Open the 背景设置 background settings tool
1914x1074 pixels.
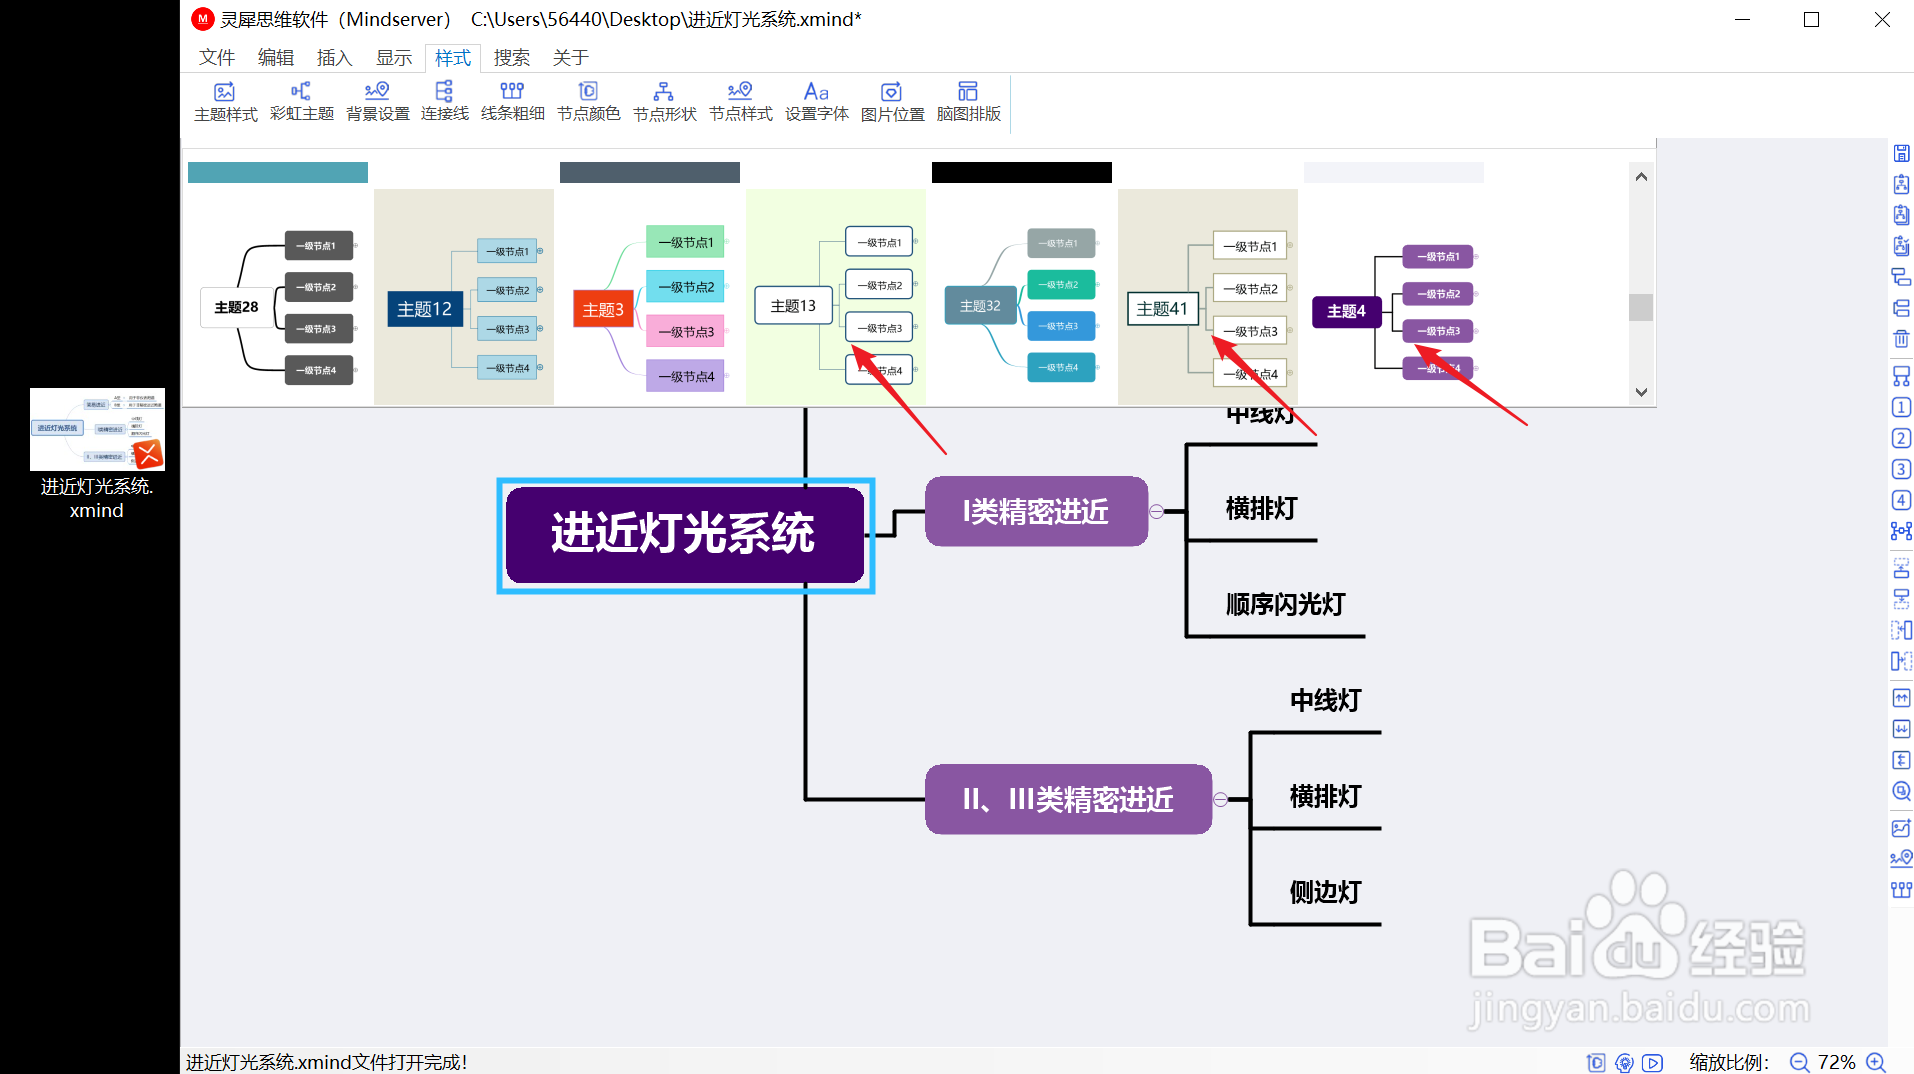coord(378,102)
